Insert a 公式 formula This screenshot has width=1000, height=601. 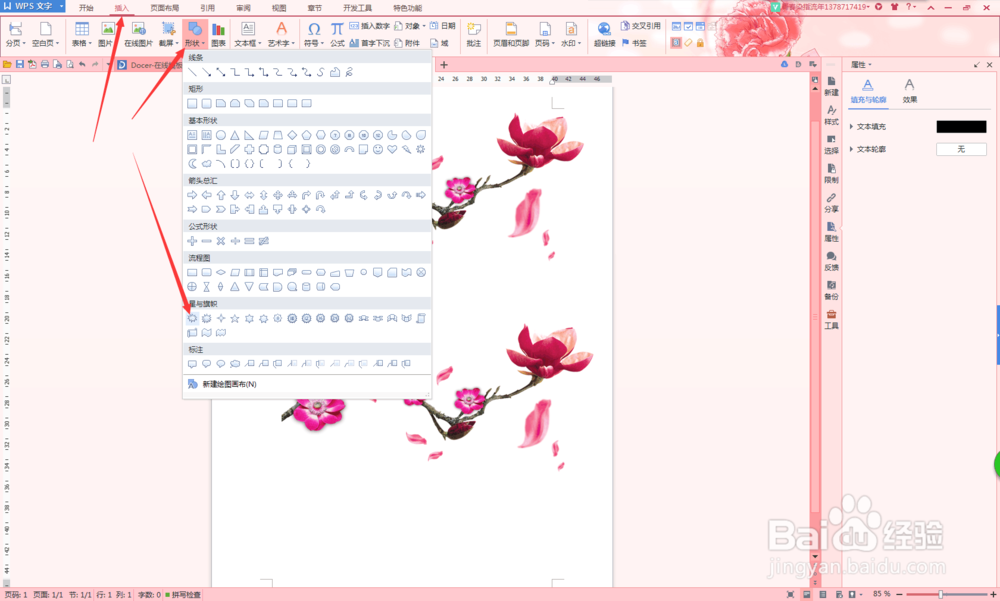click(337, 38)
